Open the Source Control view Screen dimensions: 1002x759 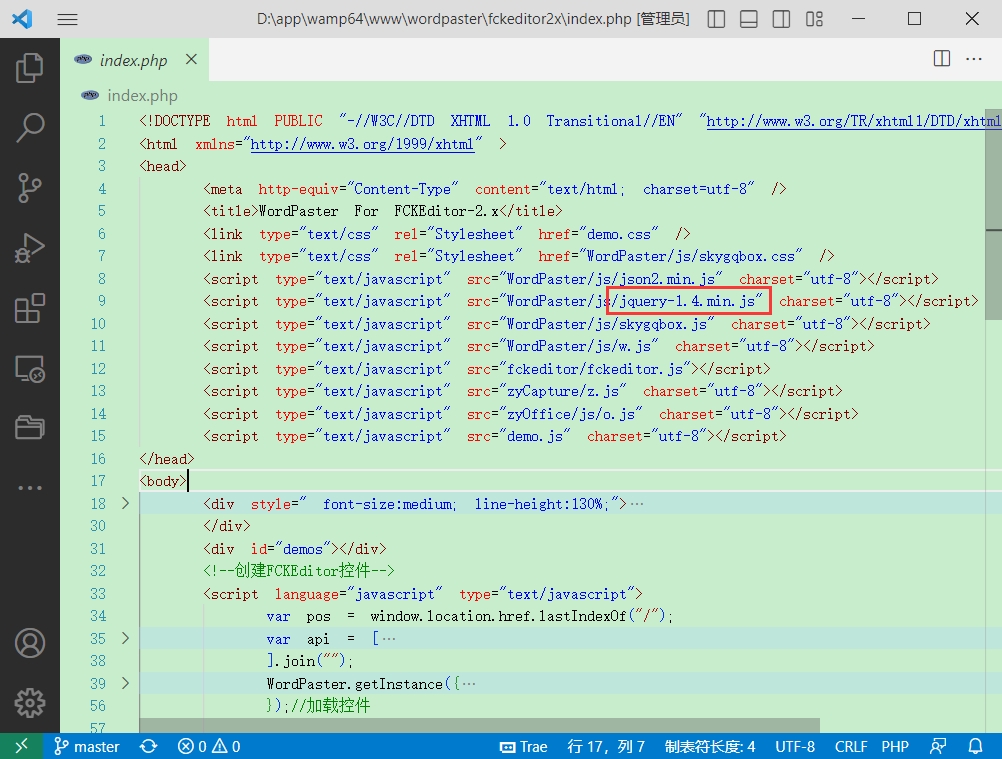[x=30, y=188]
